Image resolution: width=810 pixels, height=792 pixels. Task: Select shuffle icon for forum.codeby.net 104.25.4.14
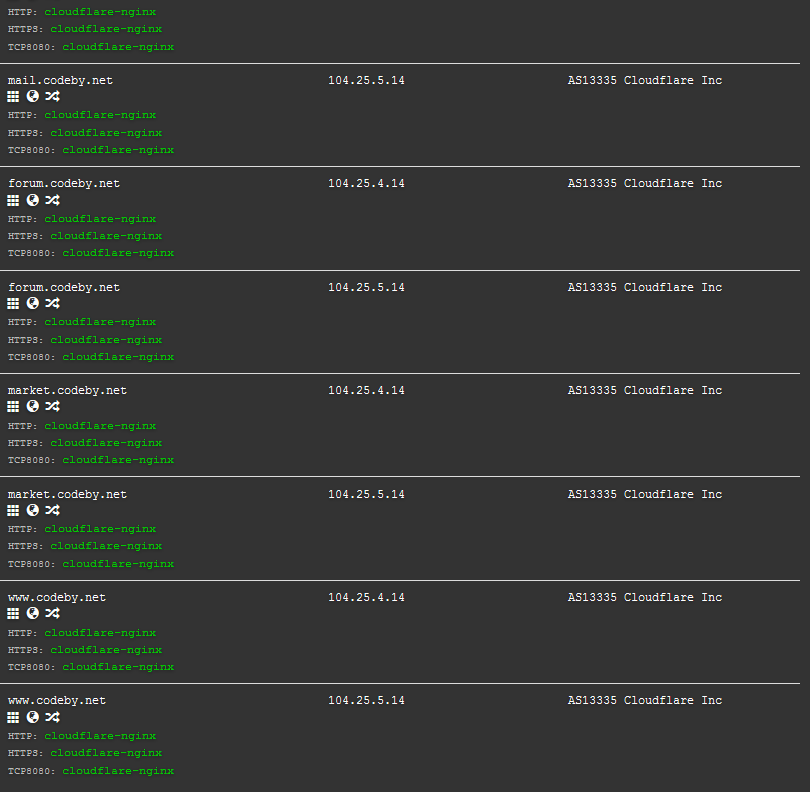click(x=52, y=200)
